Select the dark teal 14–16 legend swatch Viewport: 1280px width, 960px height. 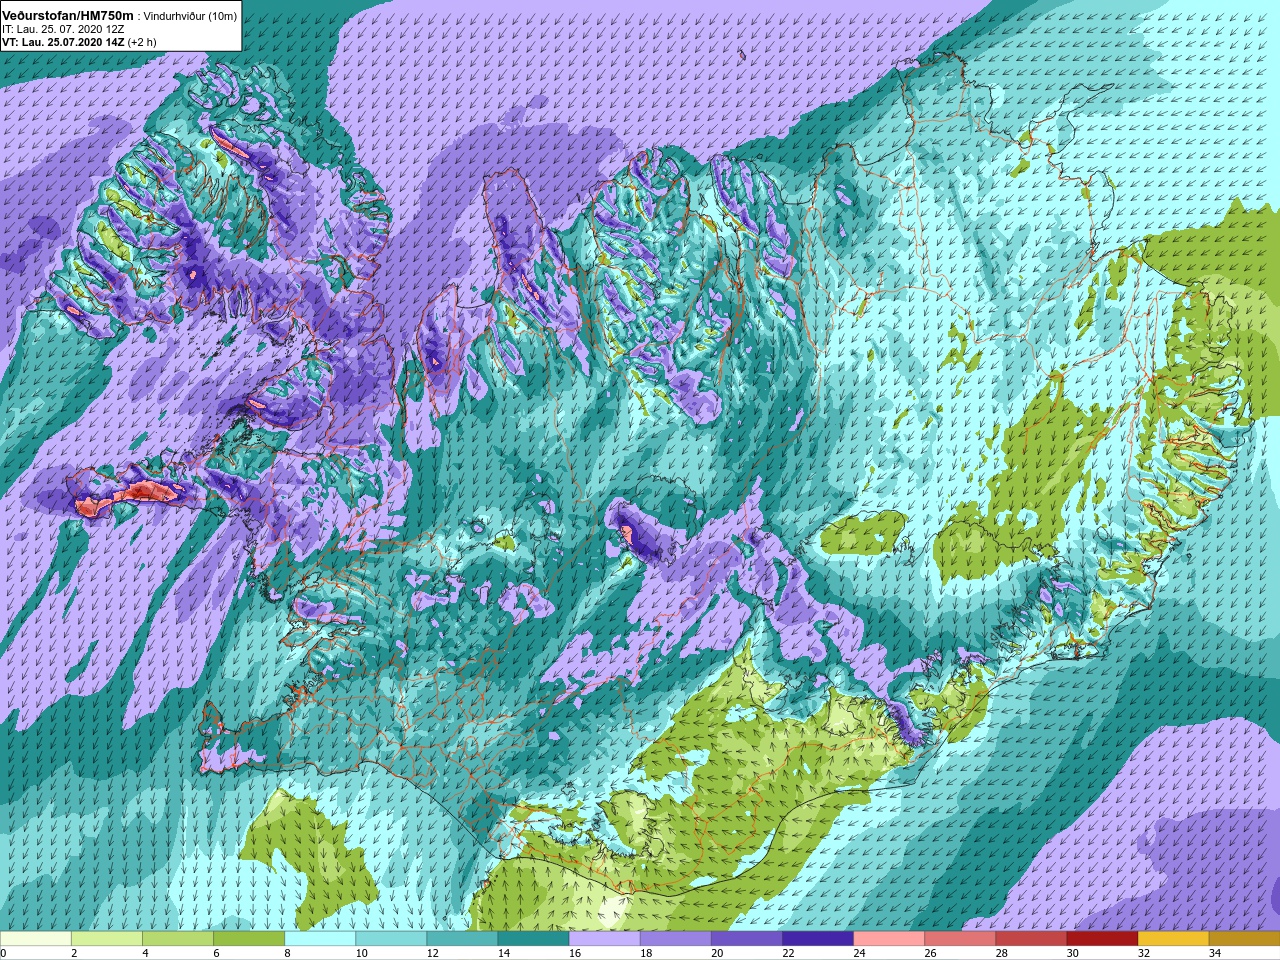point(533,939)
